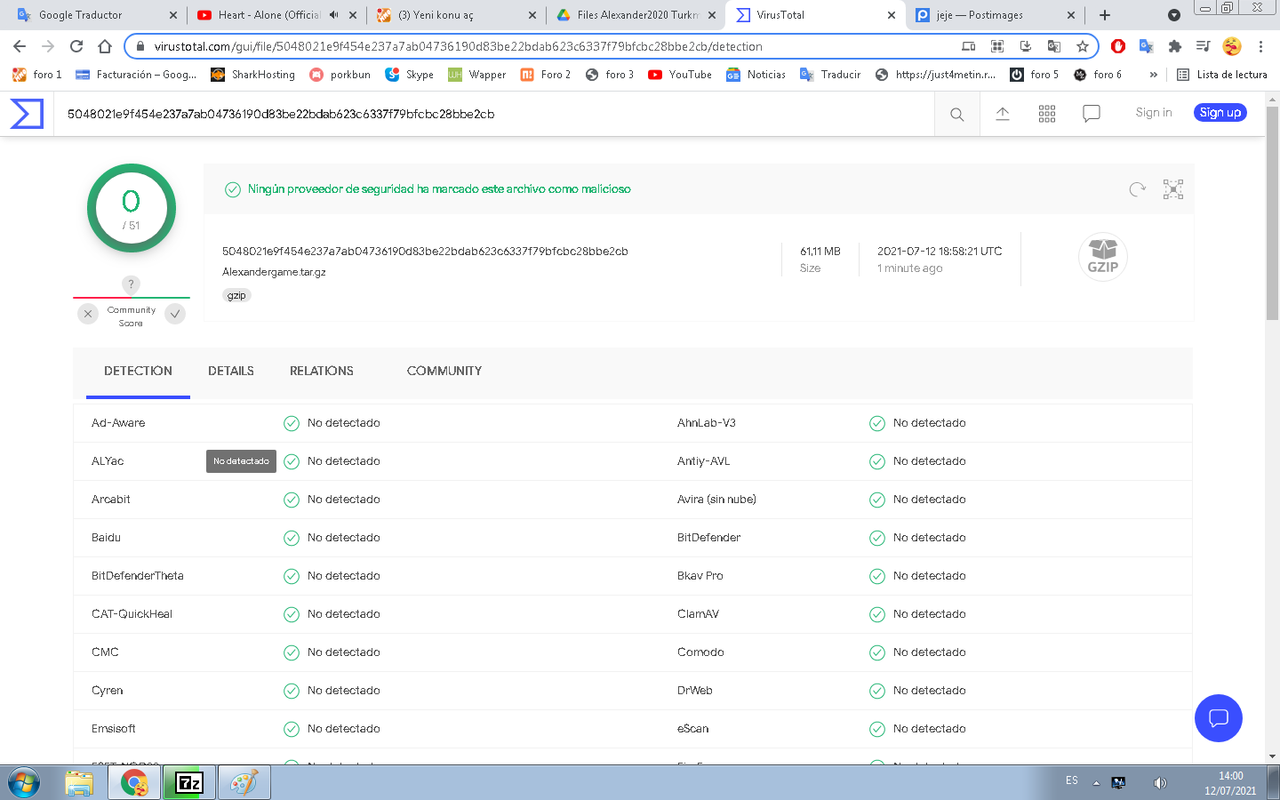This screenshot has height=800, width=1280.
Task: Open the Windows Start button
Action: [25, 782]
